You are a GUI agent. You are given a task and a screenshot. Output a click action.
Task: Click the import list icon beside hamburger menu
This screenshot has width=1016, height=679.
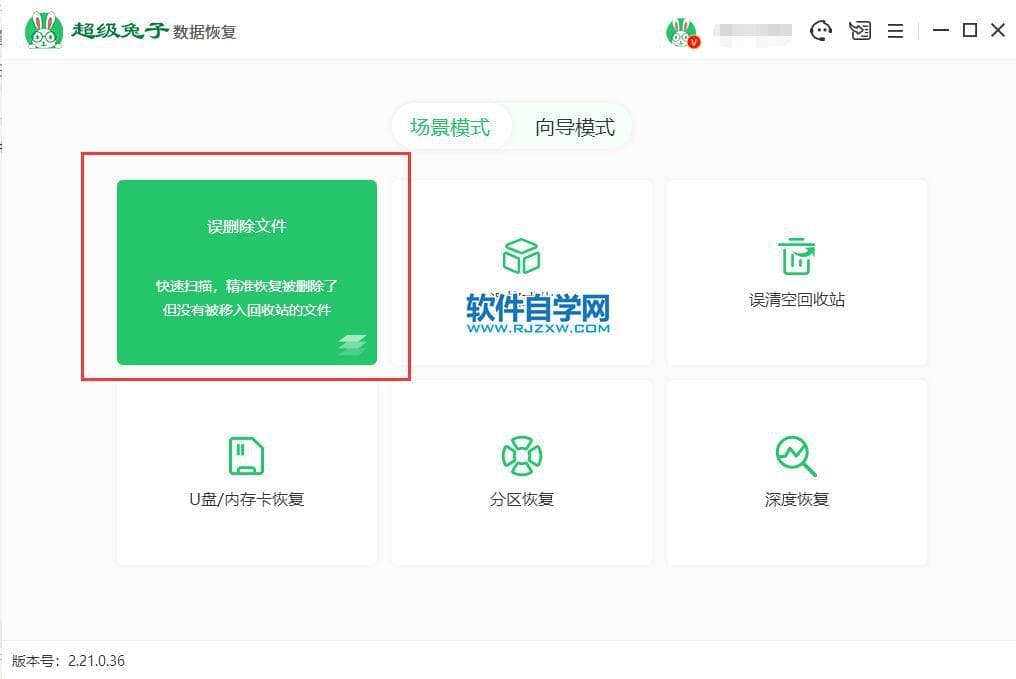[859, 31]
